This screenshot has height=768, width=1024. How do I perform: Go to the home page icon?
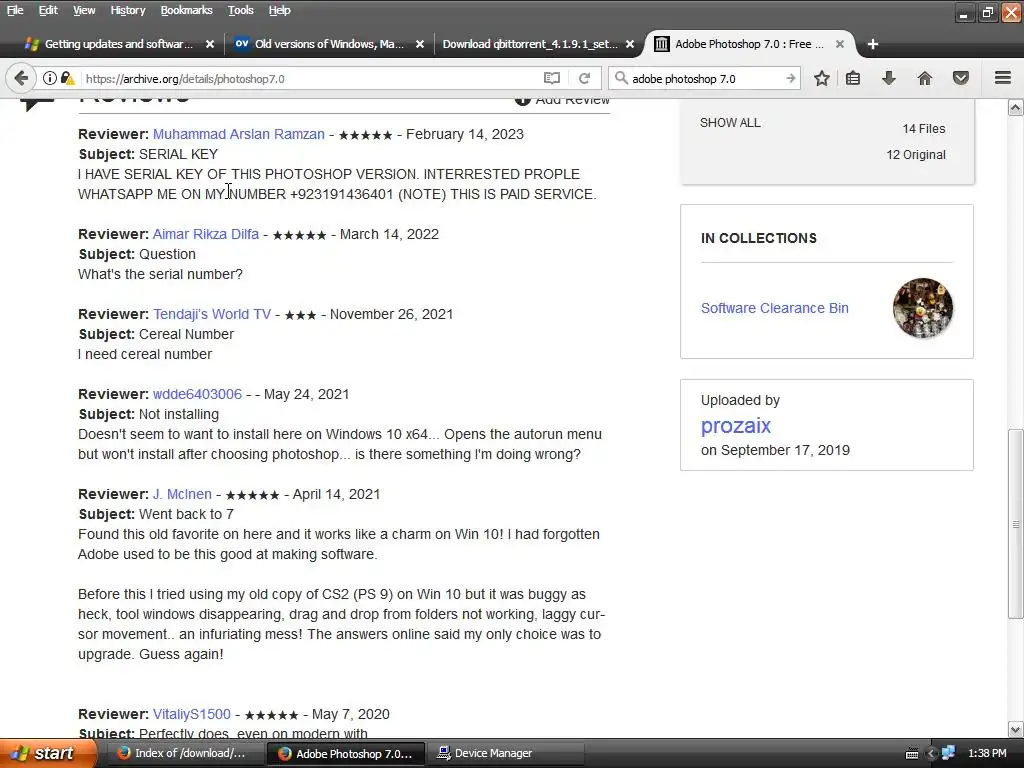925,78
